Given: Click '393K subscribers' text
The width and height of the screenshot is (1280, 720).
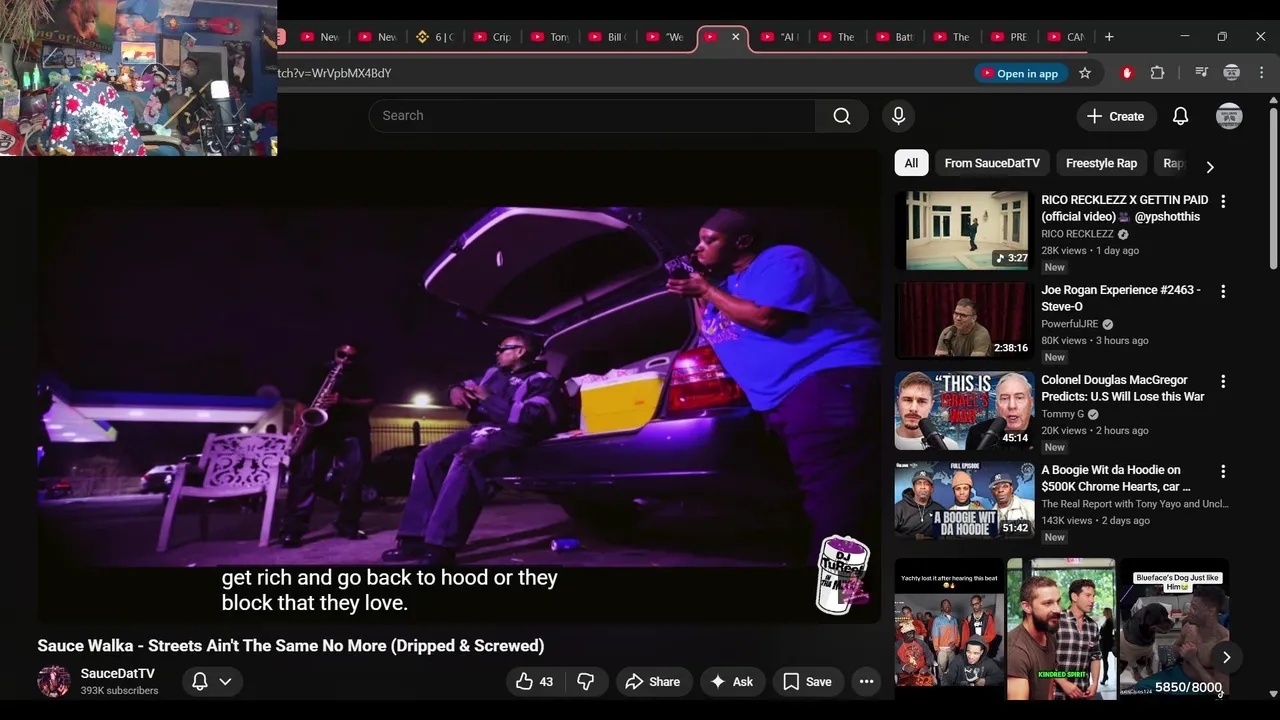Looking at the screenshot, I should (119, 691).
